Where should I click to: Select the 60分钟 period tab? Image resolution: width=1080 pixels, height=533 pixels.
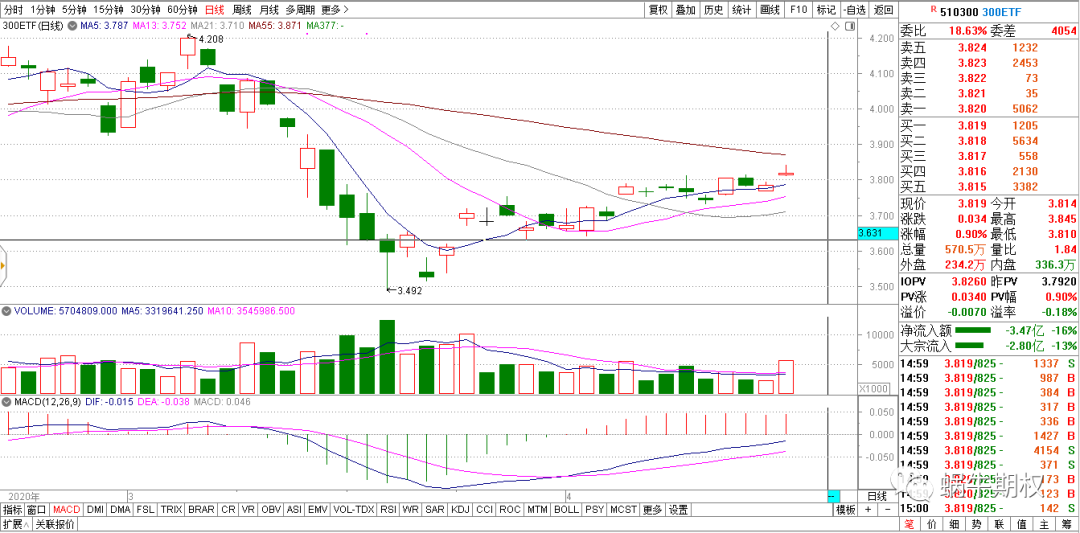pos(183,10)
